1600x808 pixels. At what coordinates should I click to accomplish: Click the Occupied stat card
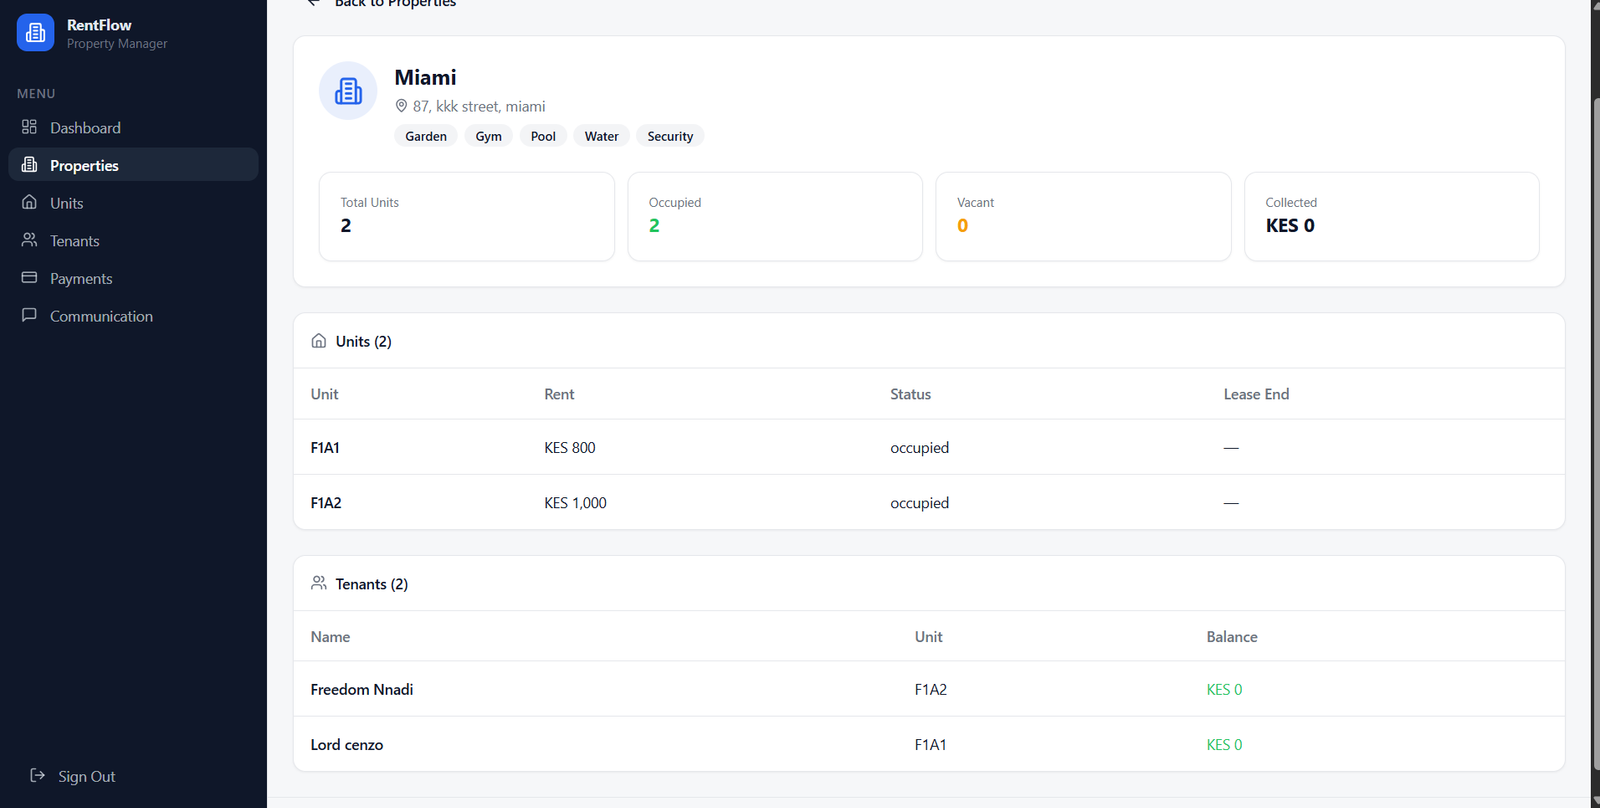[775, 216]
